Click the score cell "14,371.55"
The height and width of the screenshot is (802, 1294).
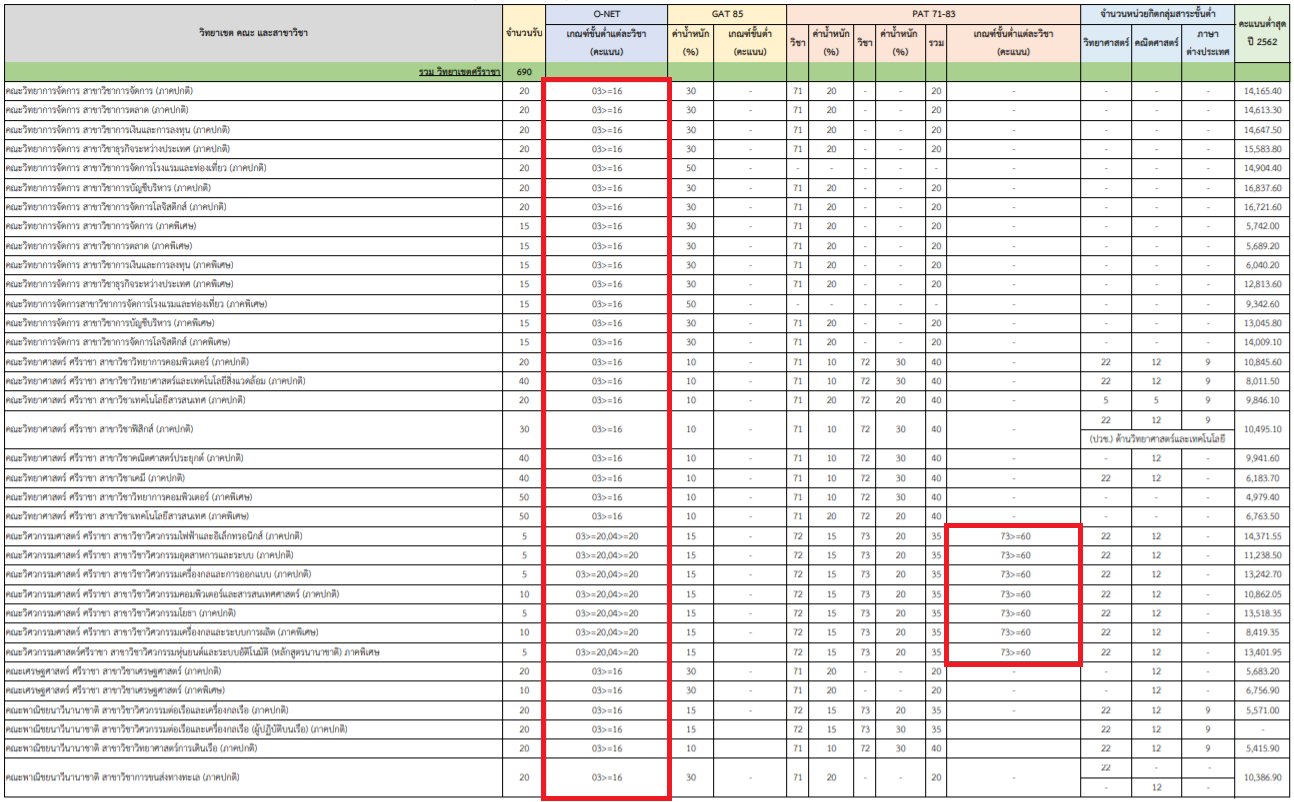pyautogui.click(x=1262, y=536)
